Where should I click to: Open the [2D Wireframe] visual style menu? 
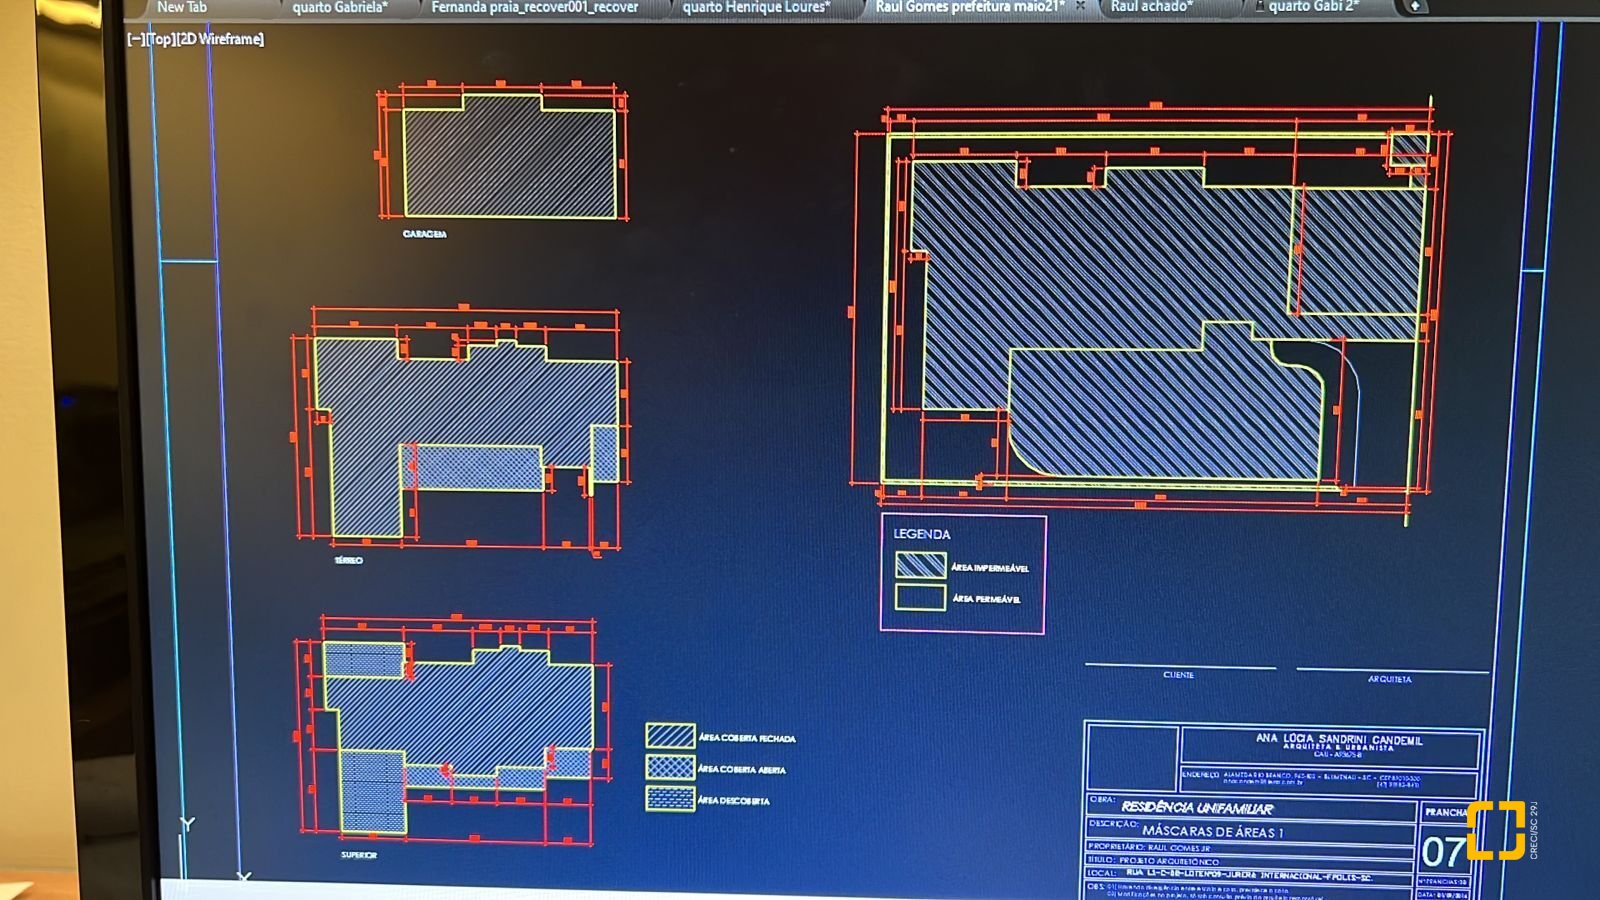coord(220,39)
